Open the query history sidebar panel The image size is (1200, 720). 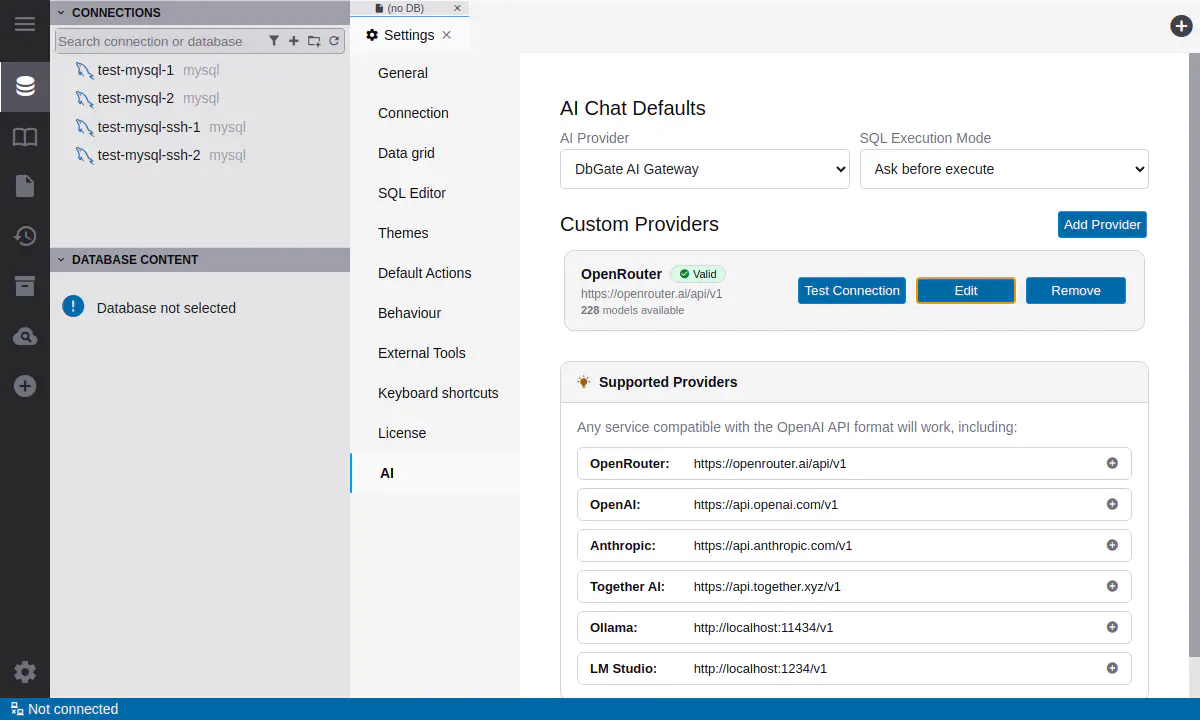pos(25,236)
